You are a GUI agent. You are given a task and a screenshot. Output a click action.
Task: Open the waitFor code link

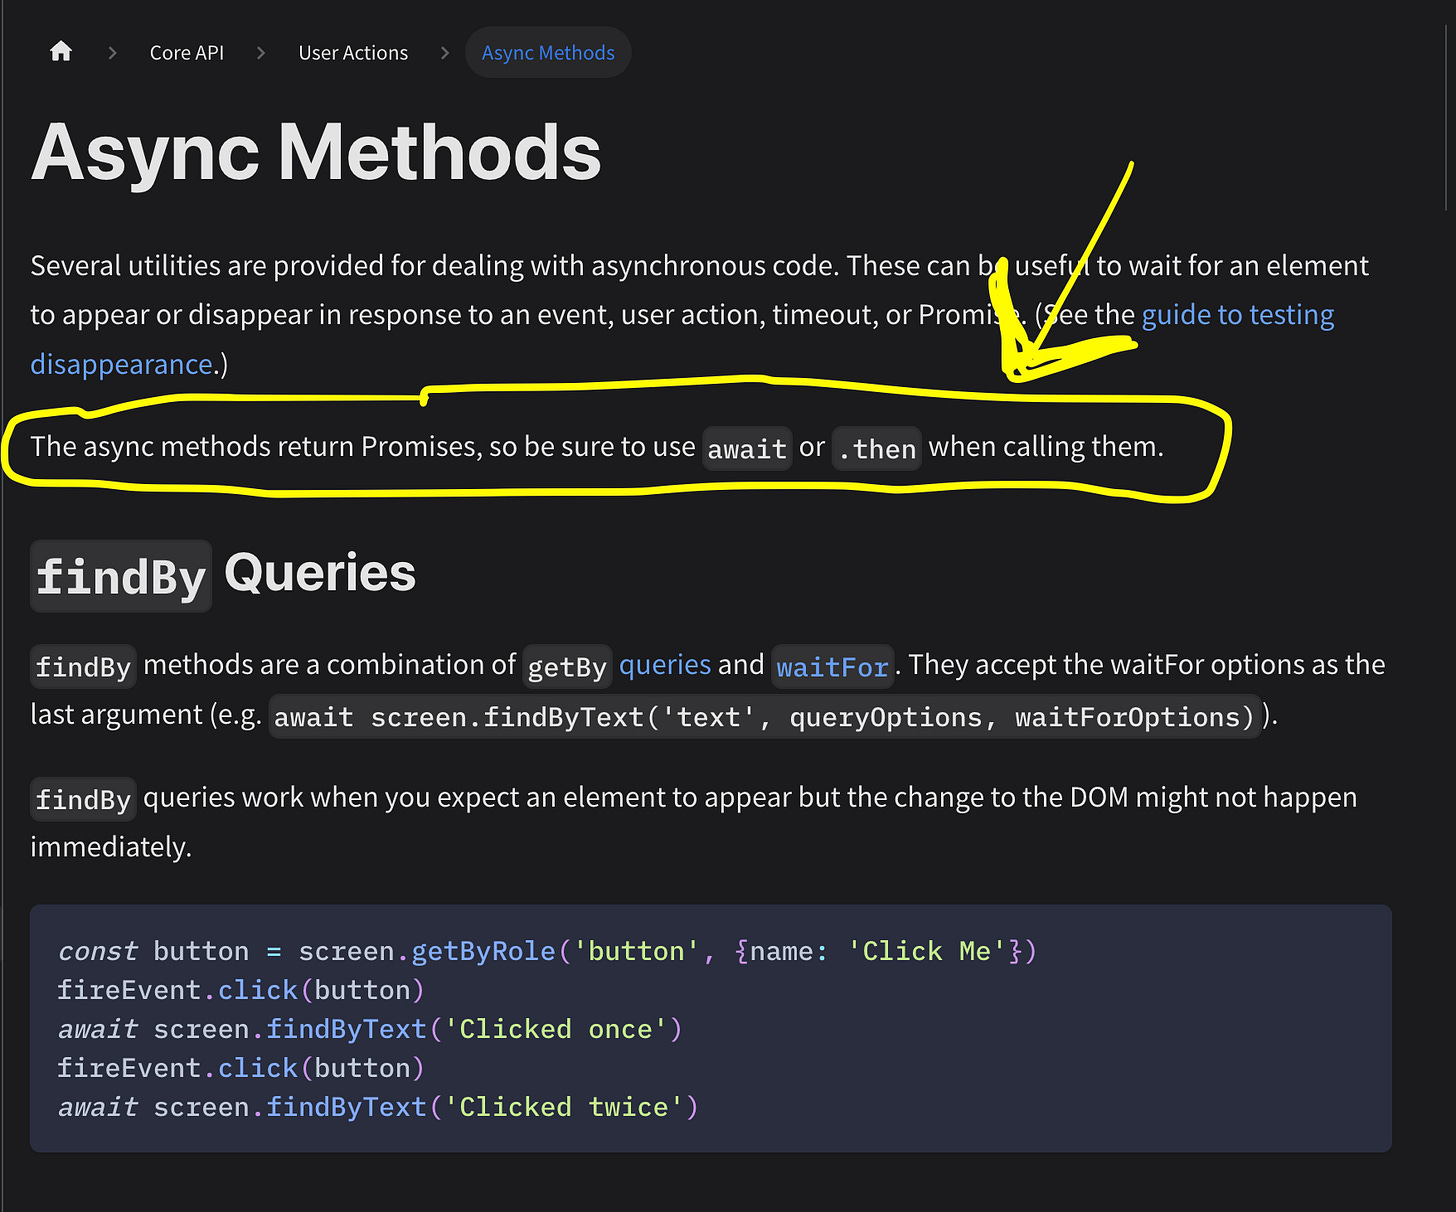tap(832, 667)
